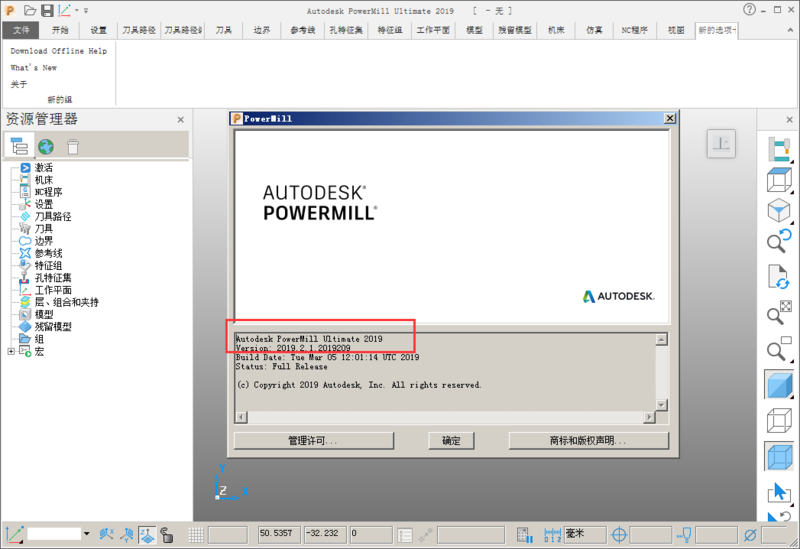
Task: Open the globe browser tab in explorer
Action: click(x=46, y=147)
